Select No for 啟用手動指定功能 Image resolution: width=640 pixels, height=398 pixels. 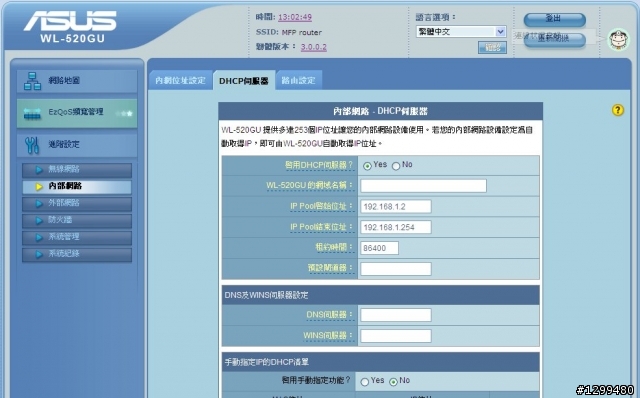coord(393,382)
